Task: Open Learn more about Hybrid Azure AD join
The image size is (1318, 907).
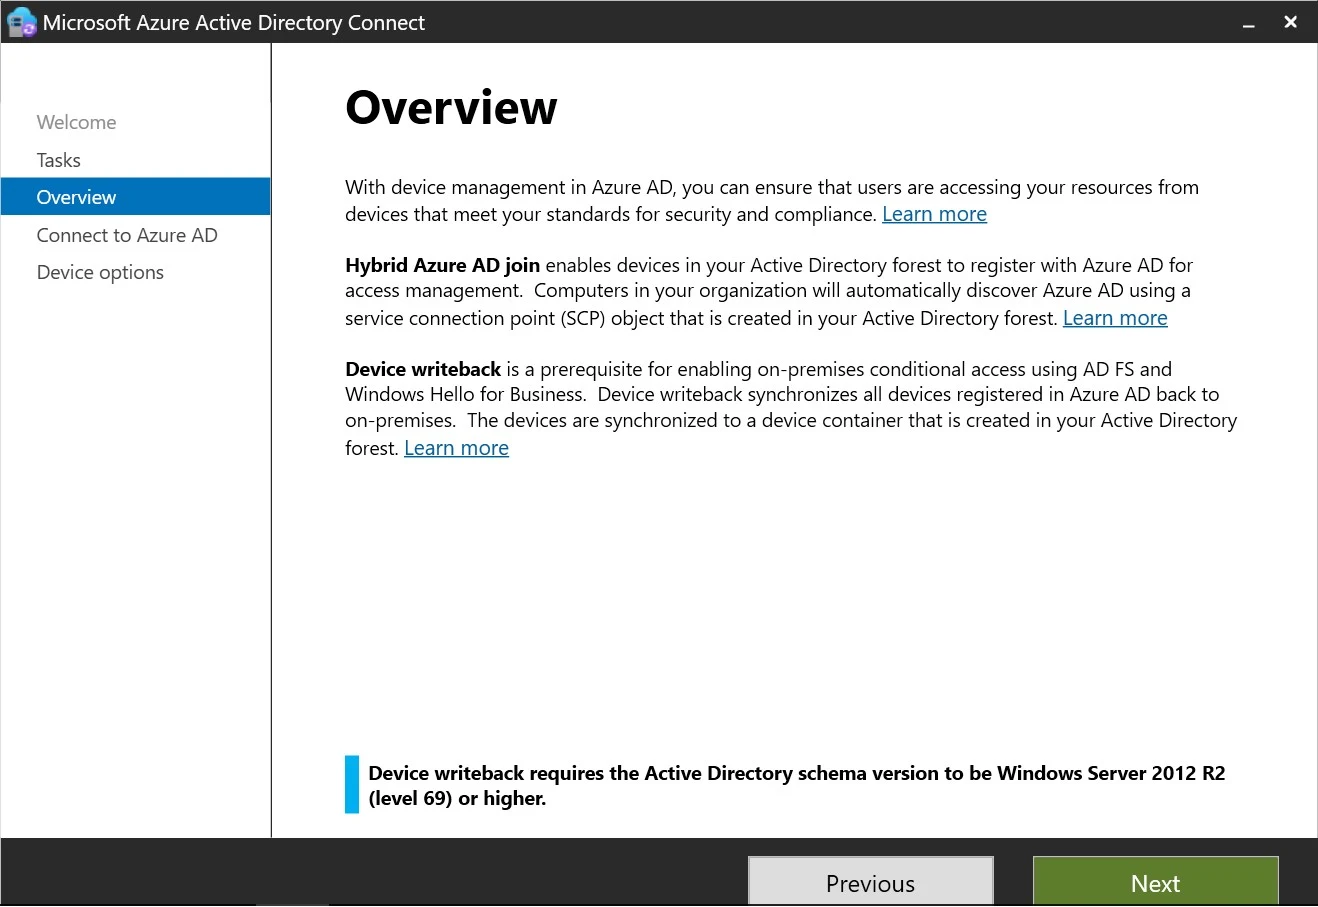Action: pos(1115,318)
